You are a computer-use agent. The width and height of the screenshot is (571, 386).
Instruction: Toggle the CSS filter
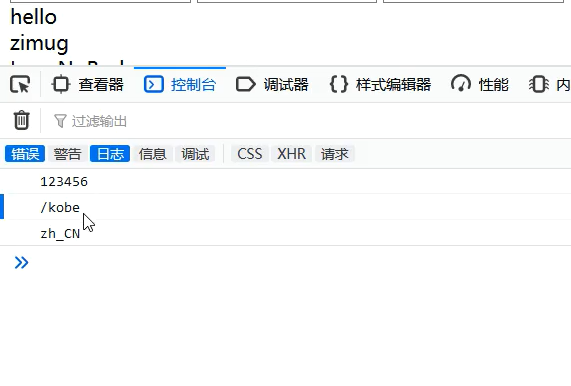coord(250,154)
